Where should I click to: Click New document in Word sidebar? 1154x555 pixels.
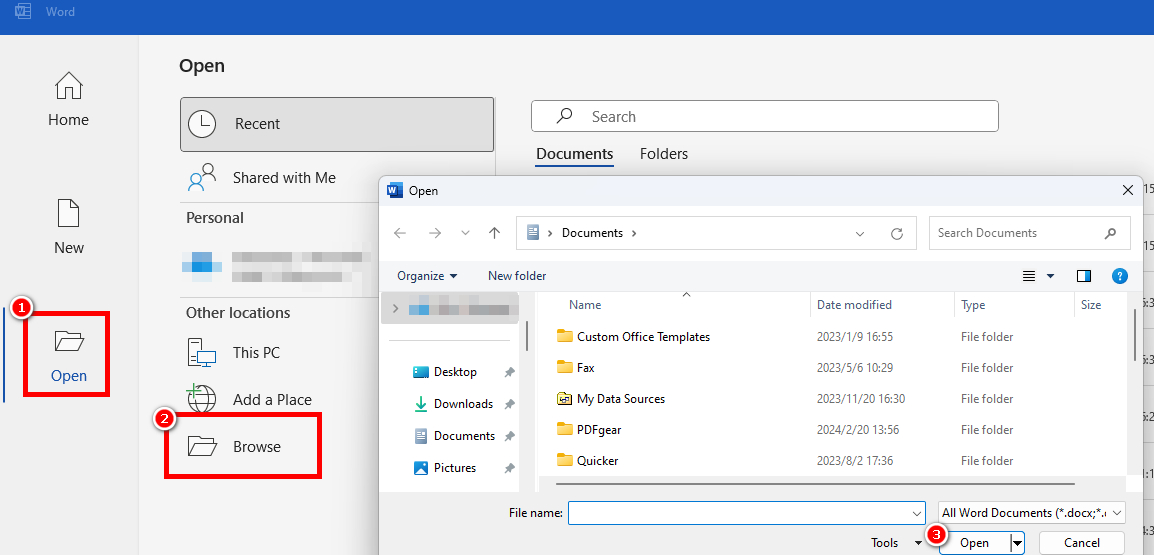68,226
